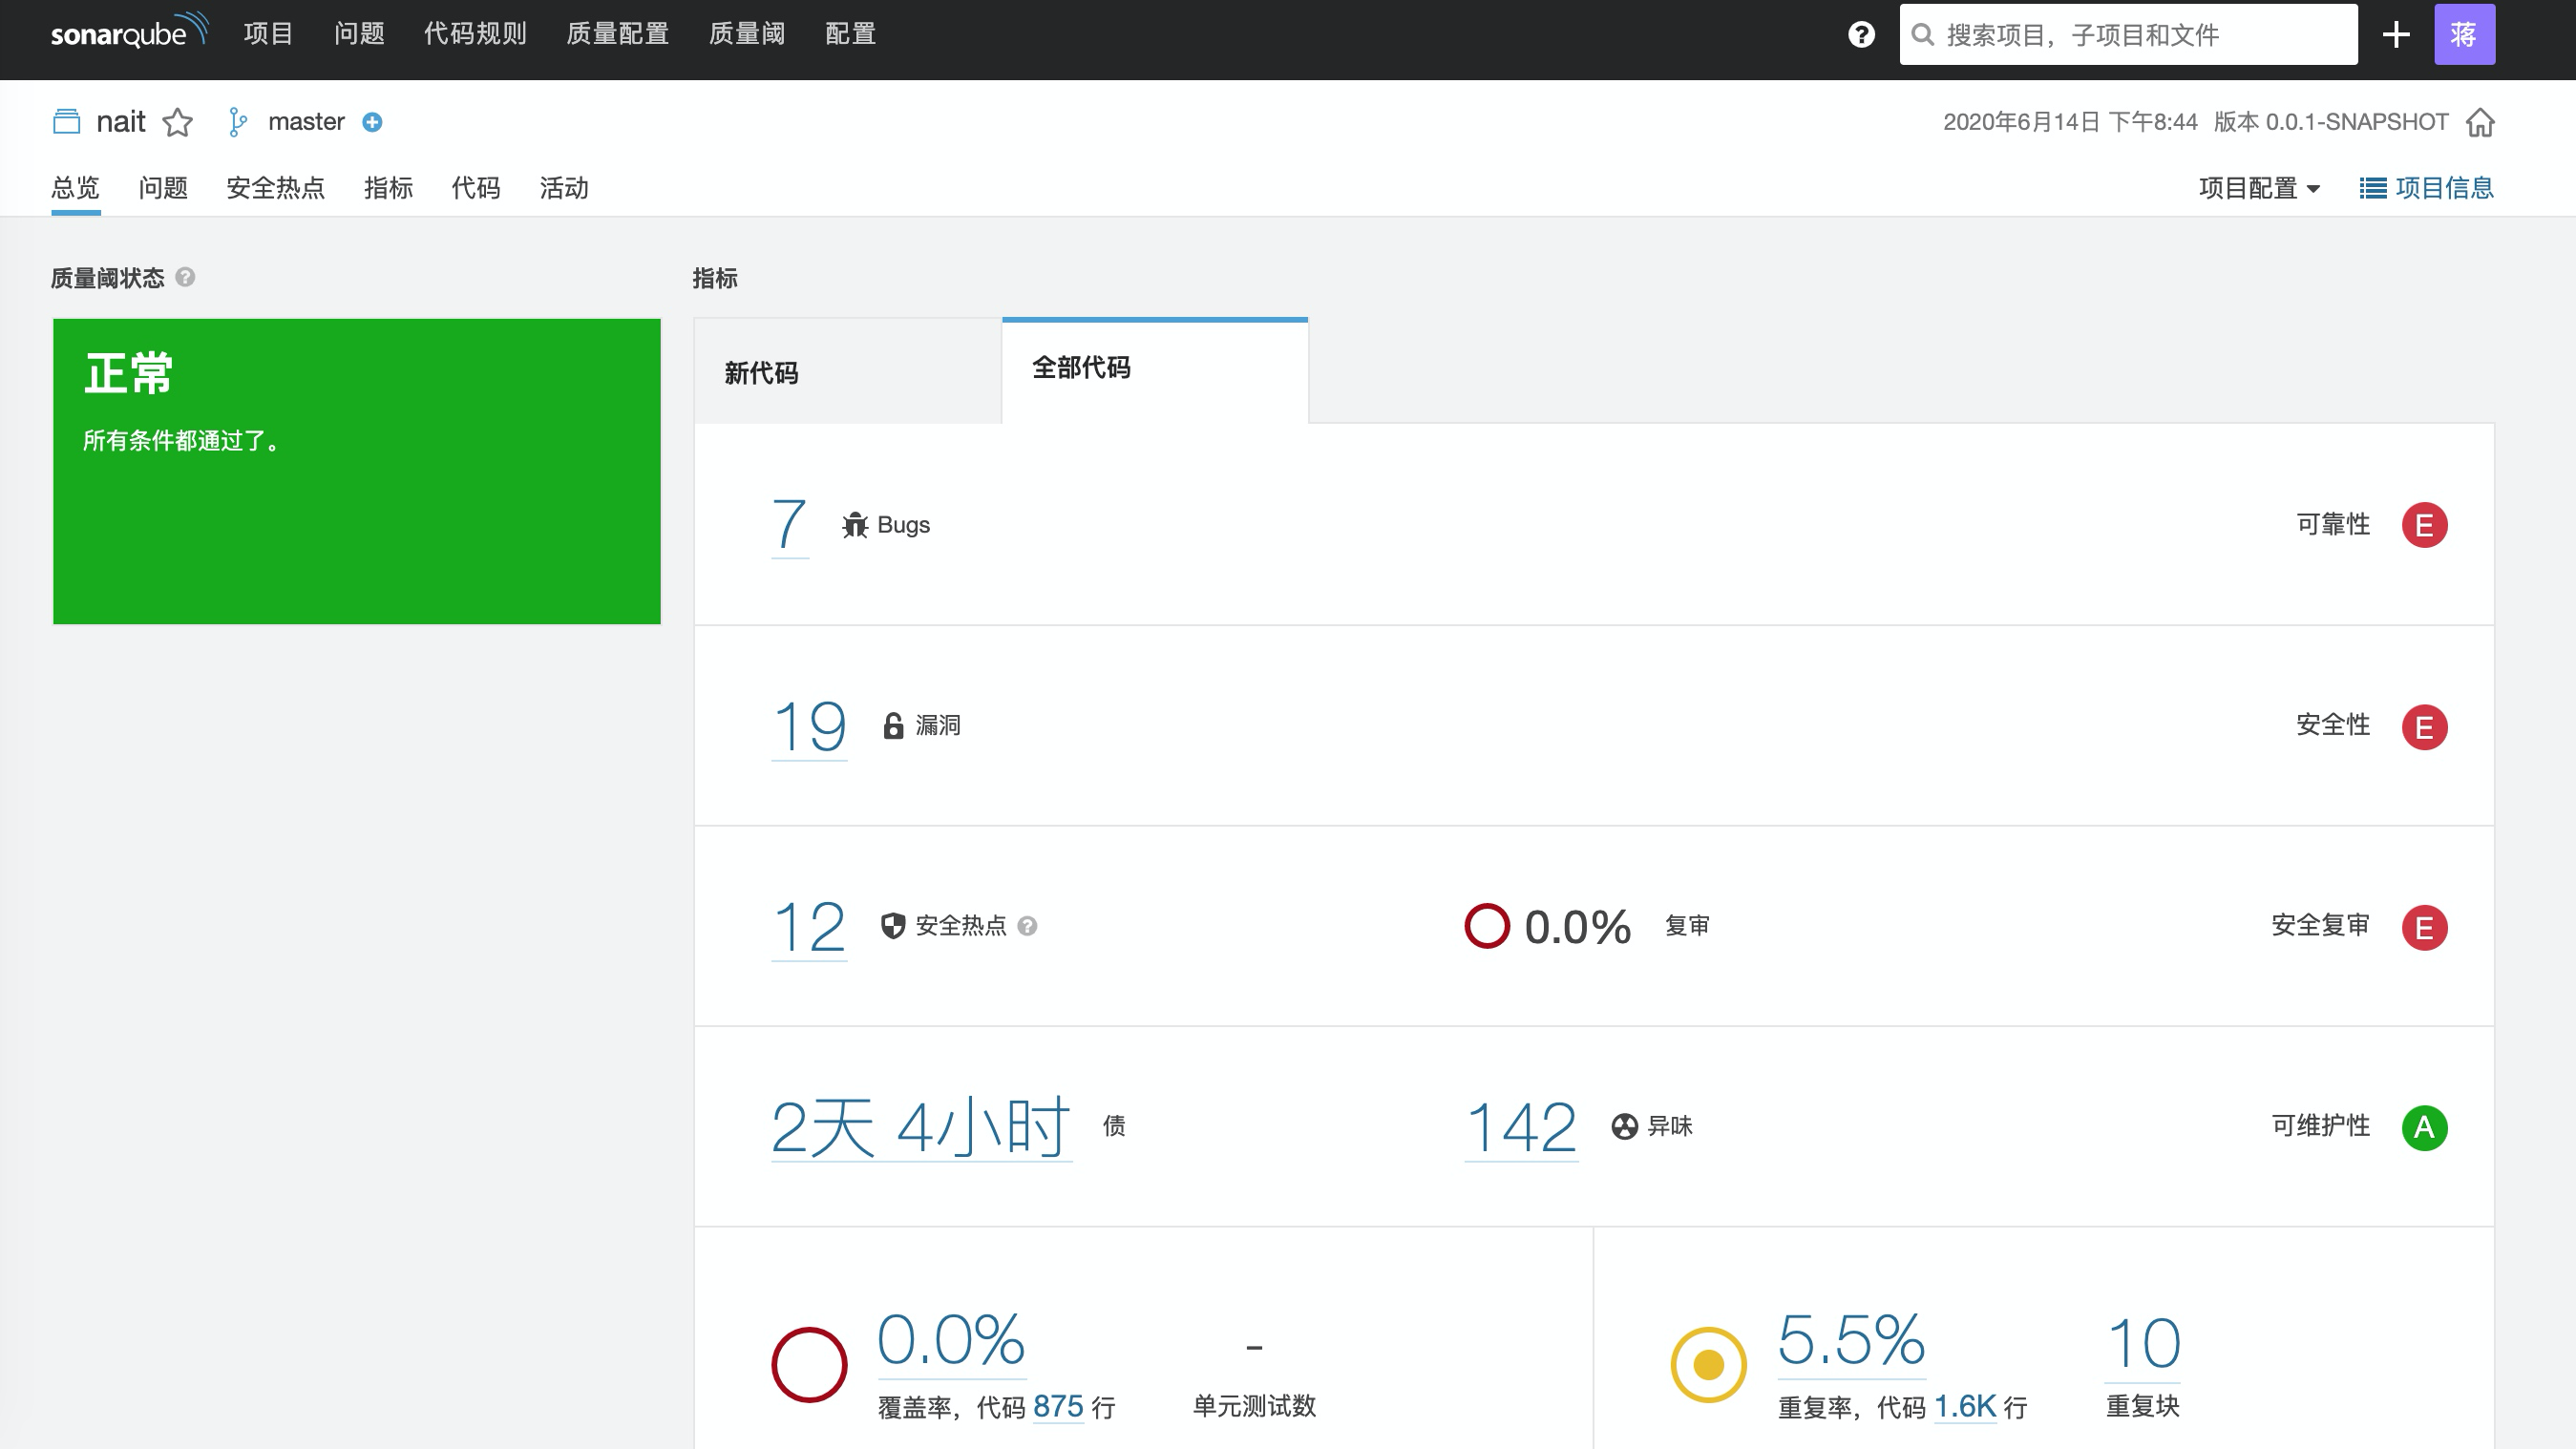The width and height of the screenshot is (2576, 1449).
Task: View the 142 code smells list
Action: tap(1520, 1126)
